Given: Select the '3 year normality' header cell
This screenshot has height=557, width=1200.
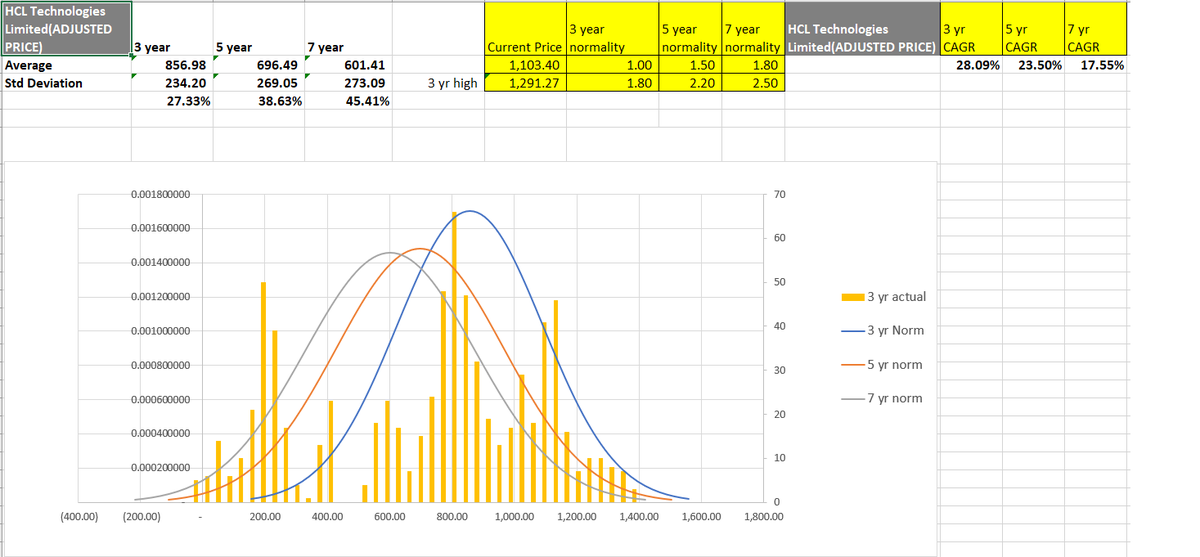Looking at the screenshot, I should 611,29.
